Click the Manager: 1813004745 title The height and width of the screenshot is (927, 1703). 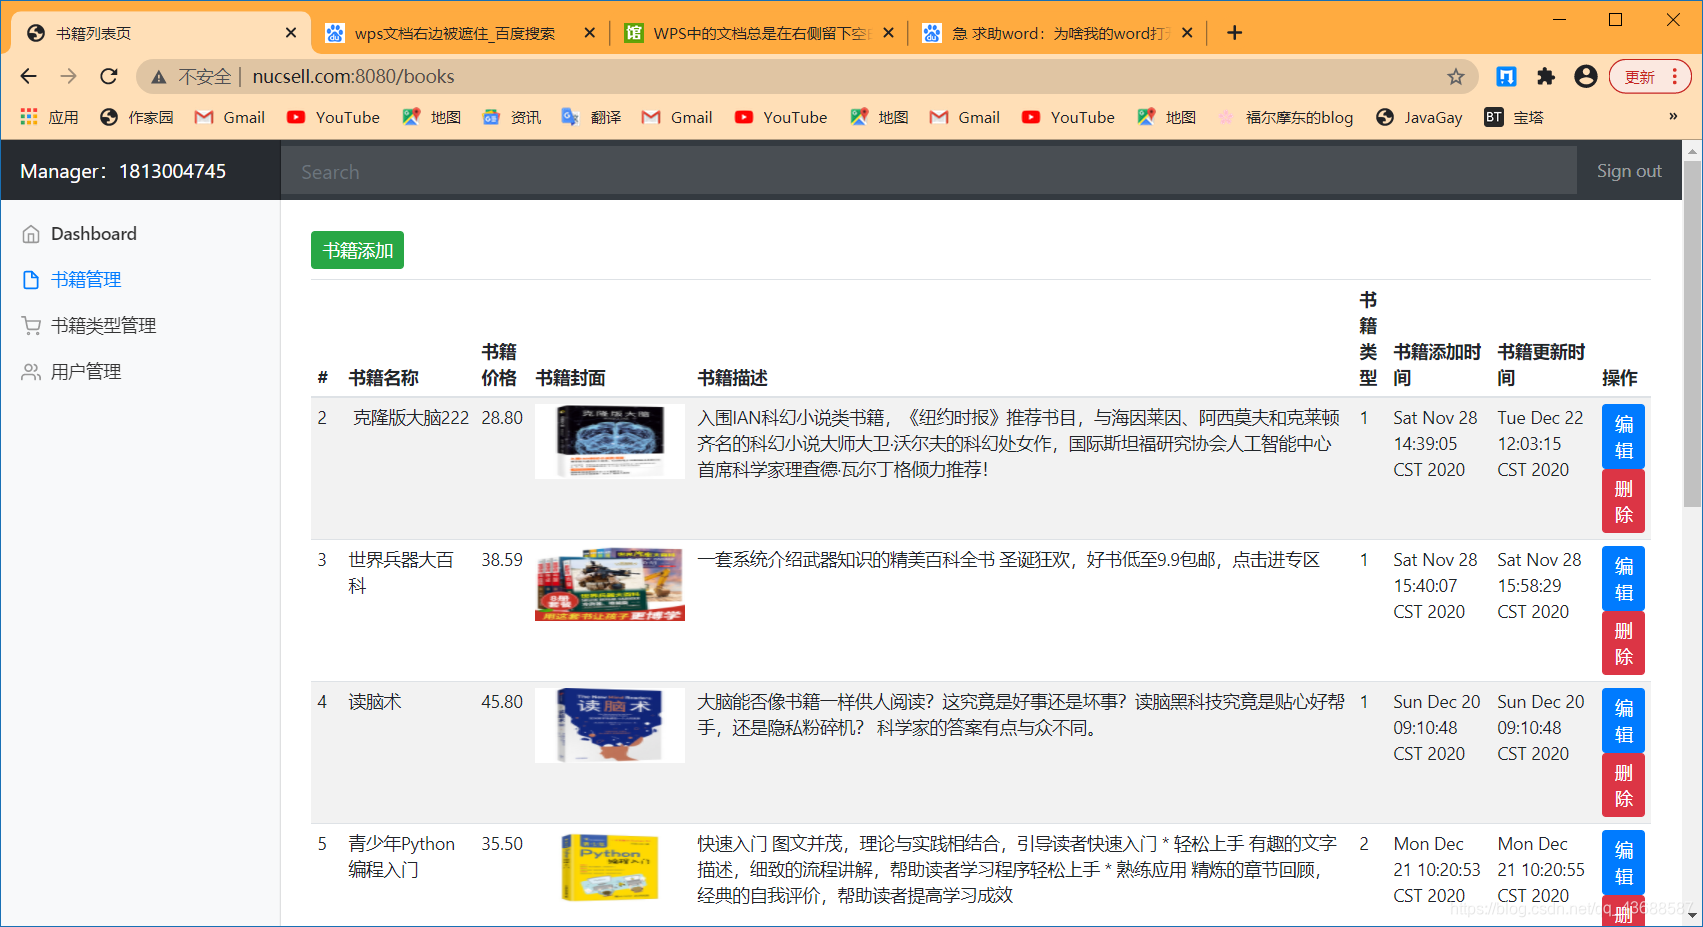point(123,171)
